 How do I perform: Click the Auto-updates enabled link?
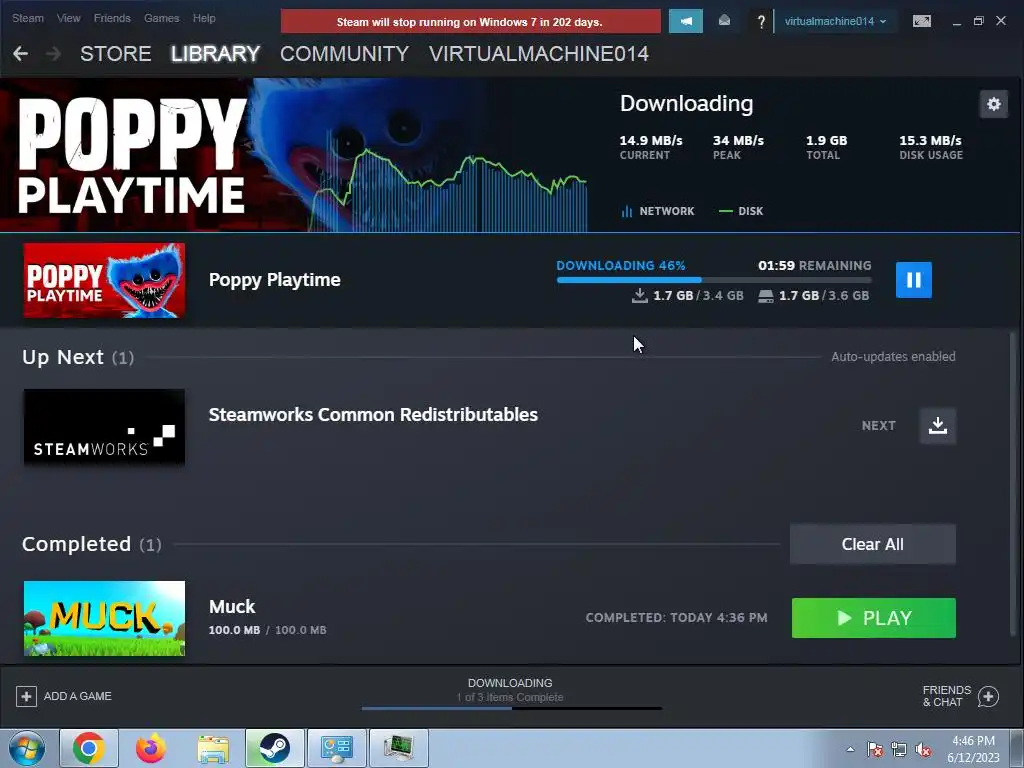[893, 357]
